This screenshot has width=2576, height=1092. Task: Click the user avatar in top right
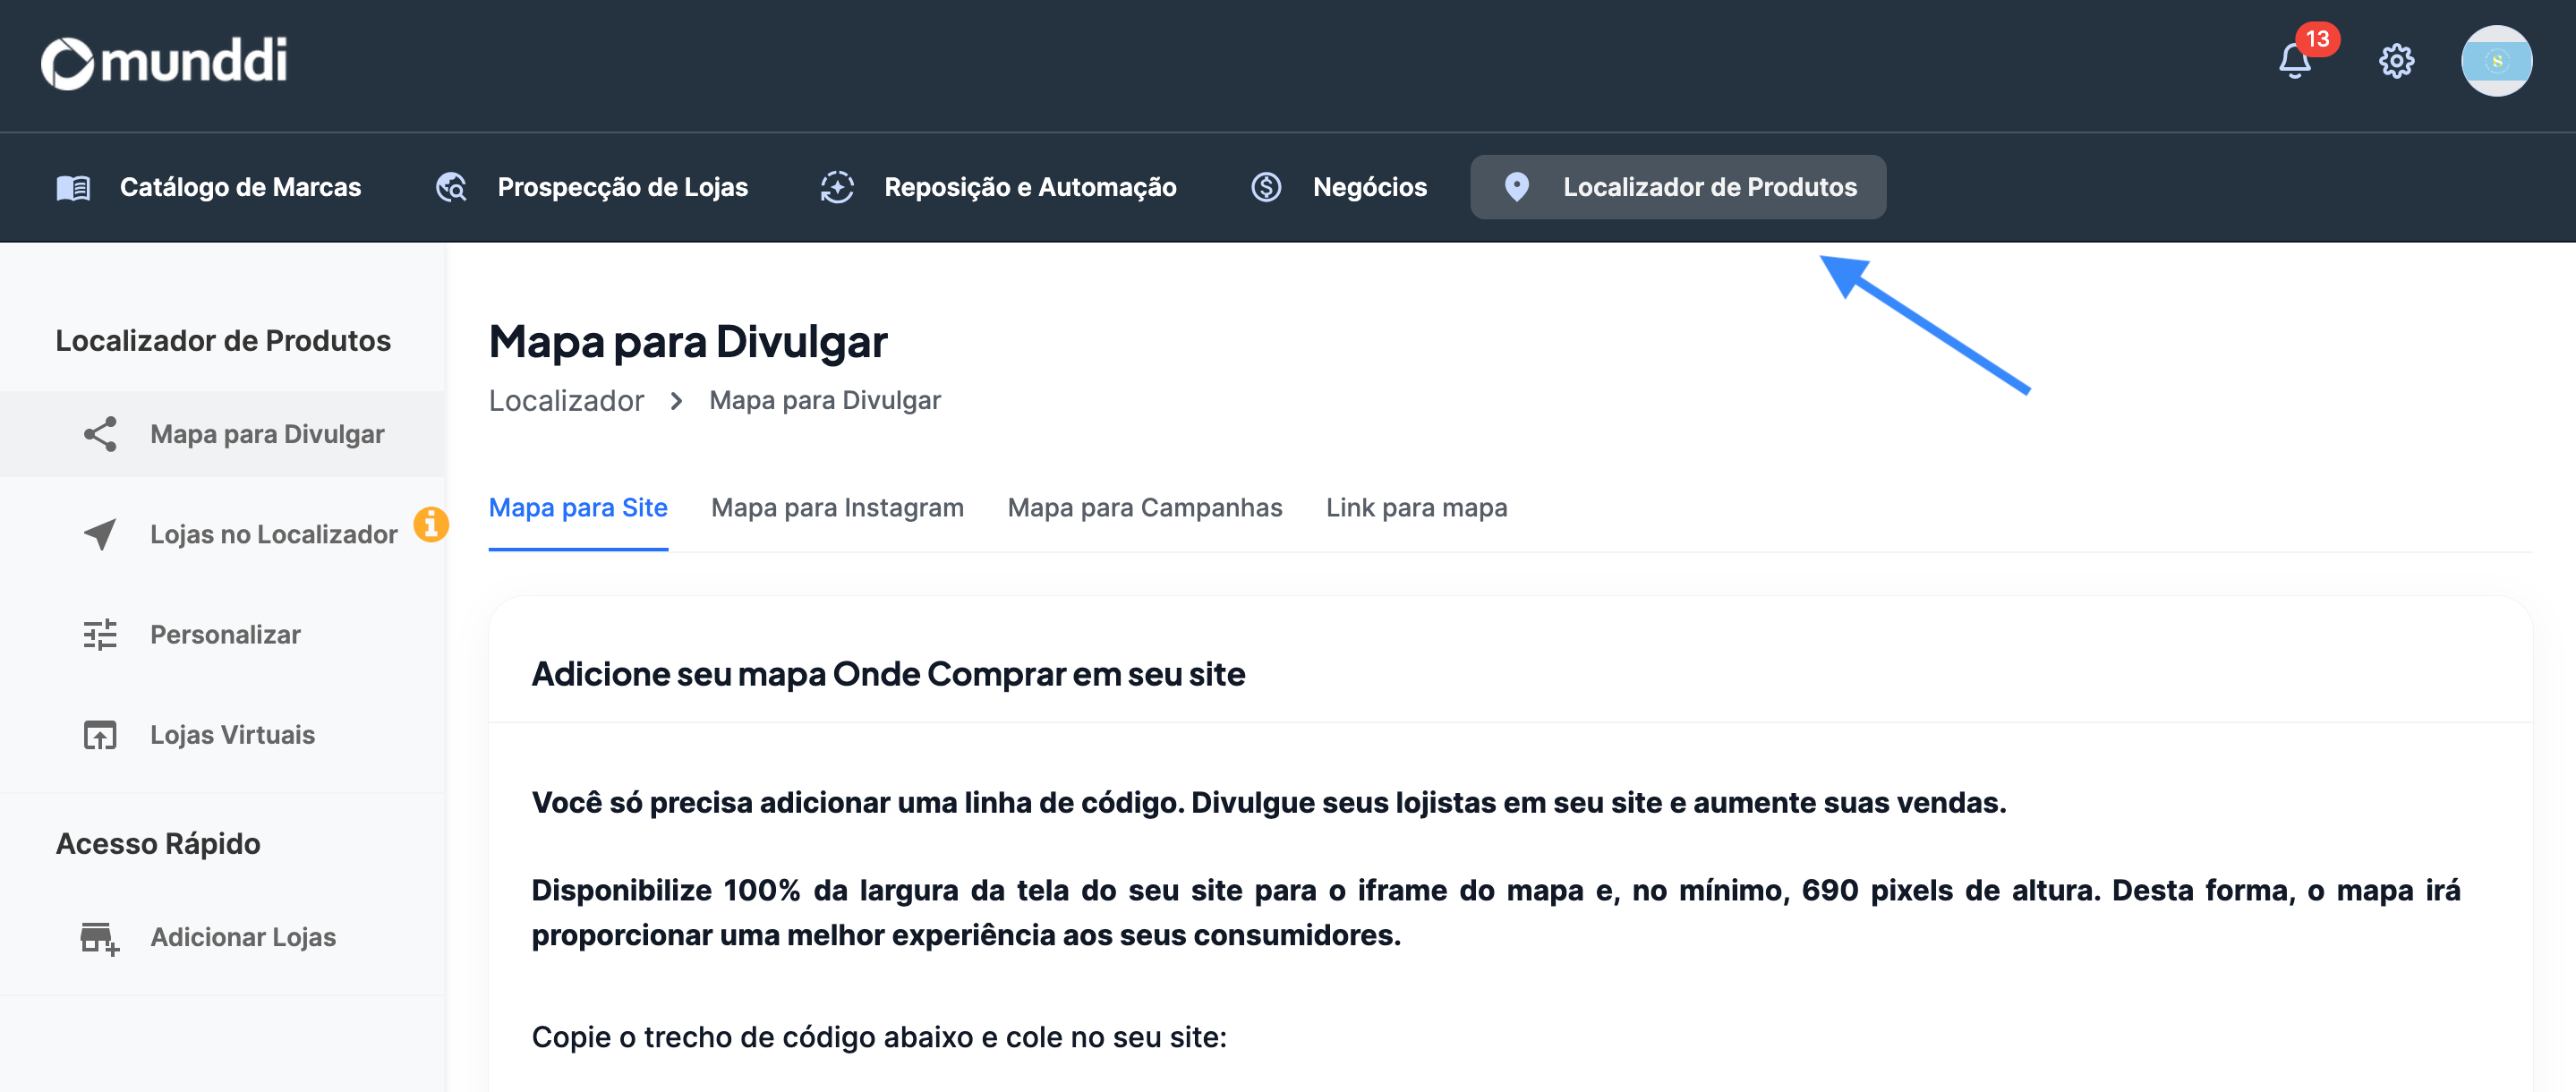(2498, 62)
